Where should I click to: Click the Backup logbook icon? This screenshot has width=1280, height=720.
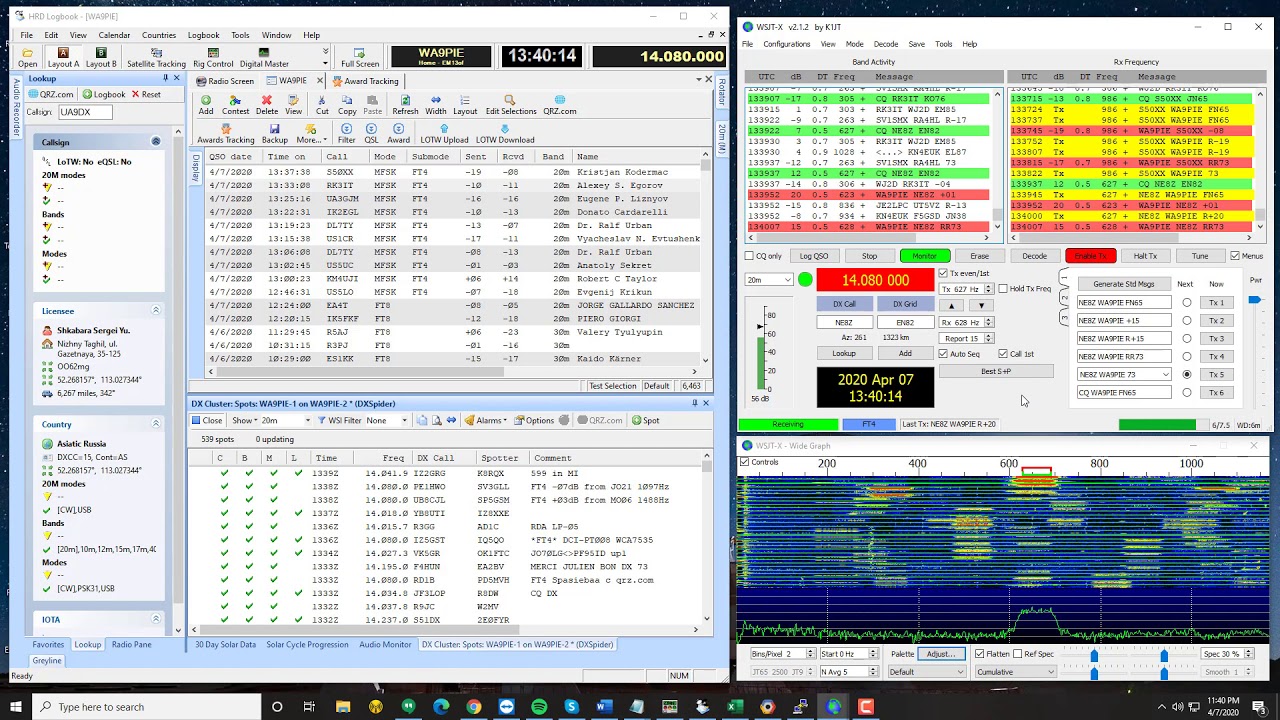click(x=275, y=134)
